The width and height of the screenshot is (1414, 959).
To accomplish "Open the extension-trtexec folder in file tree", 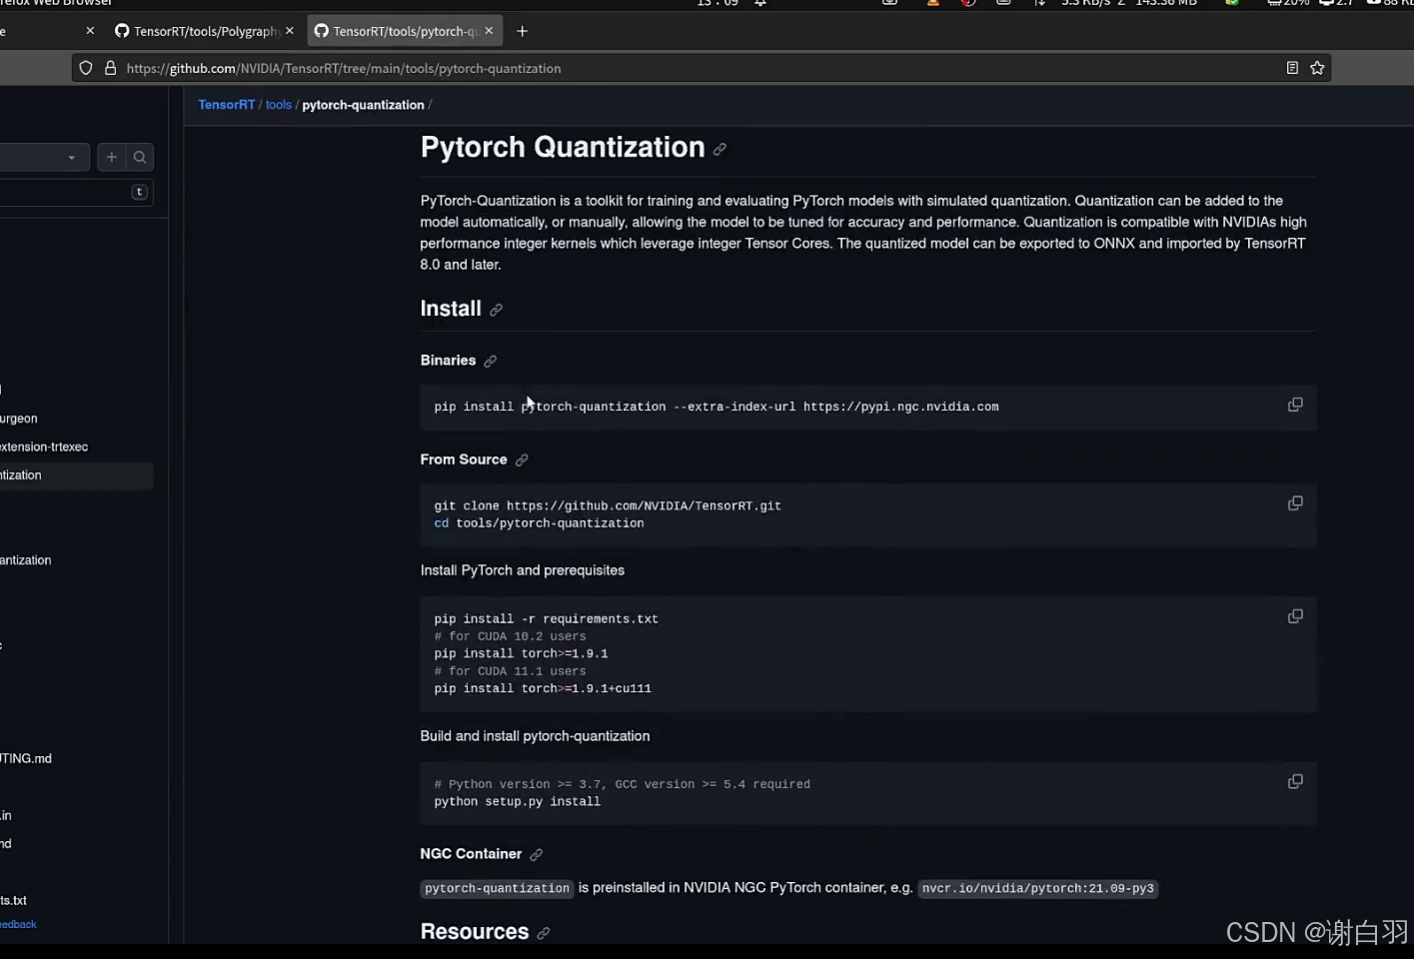I will pyautogui.click(x=44, y=447).
